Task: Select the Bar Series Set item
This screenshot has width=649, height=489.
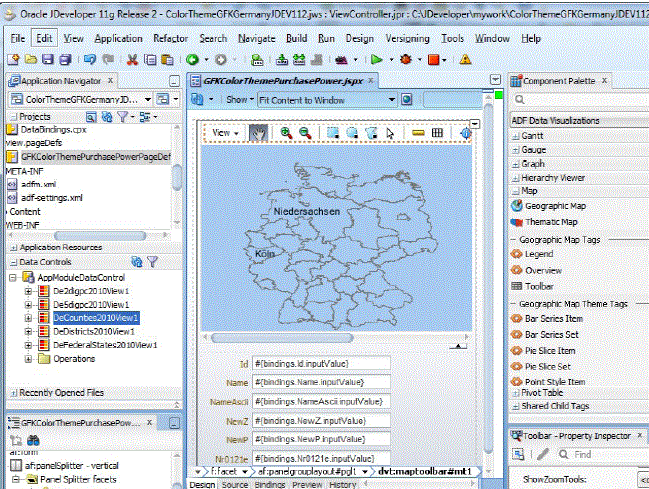Action: [x=551, y=335]
